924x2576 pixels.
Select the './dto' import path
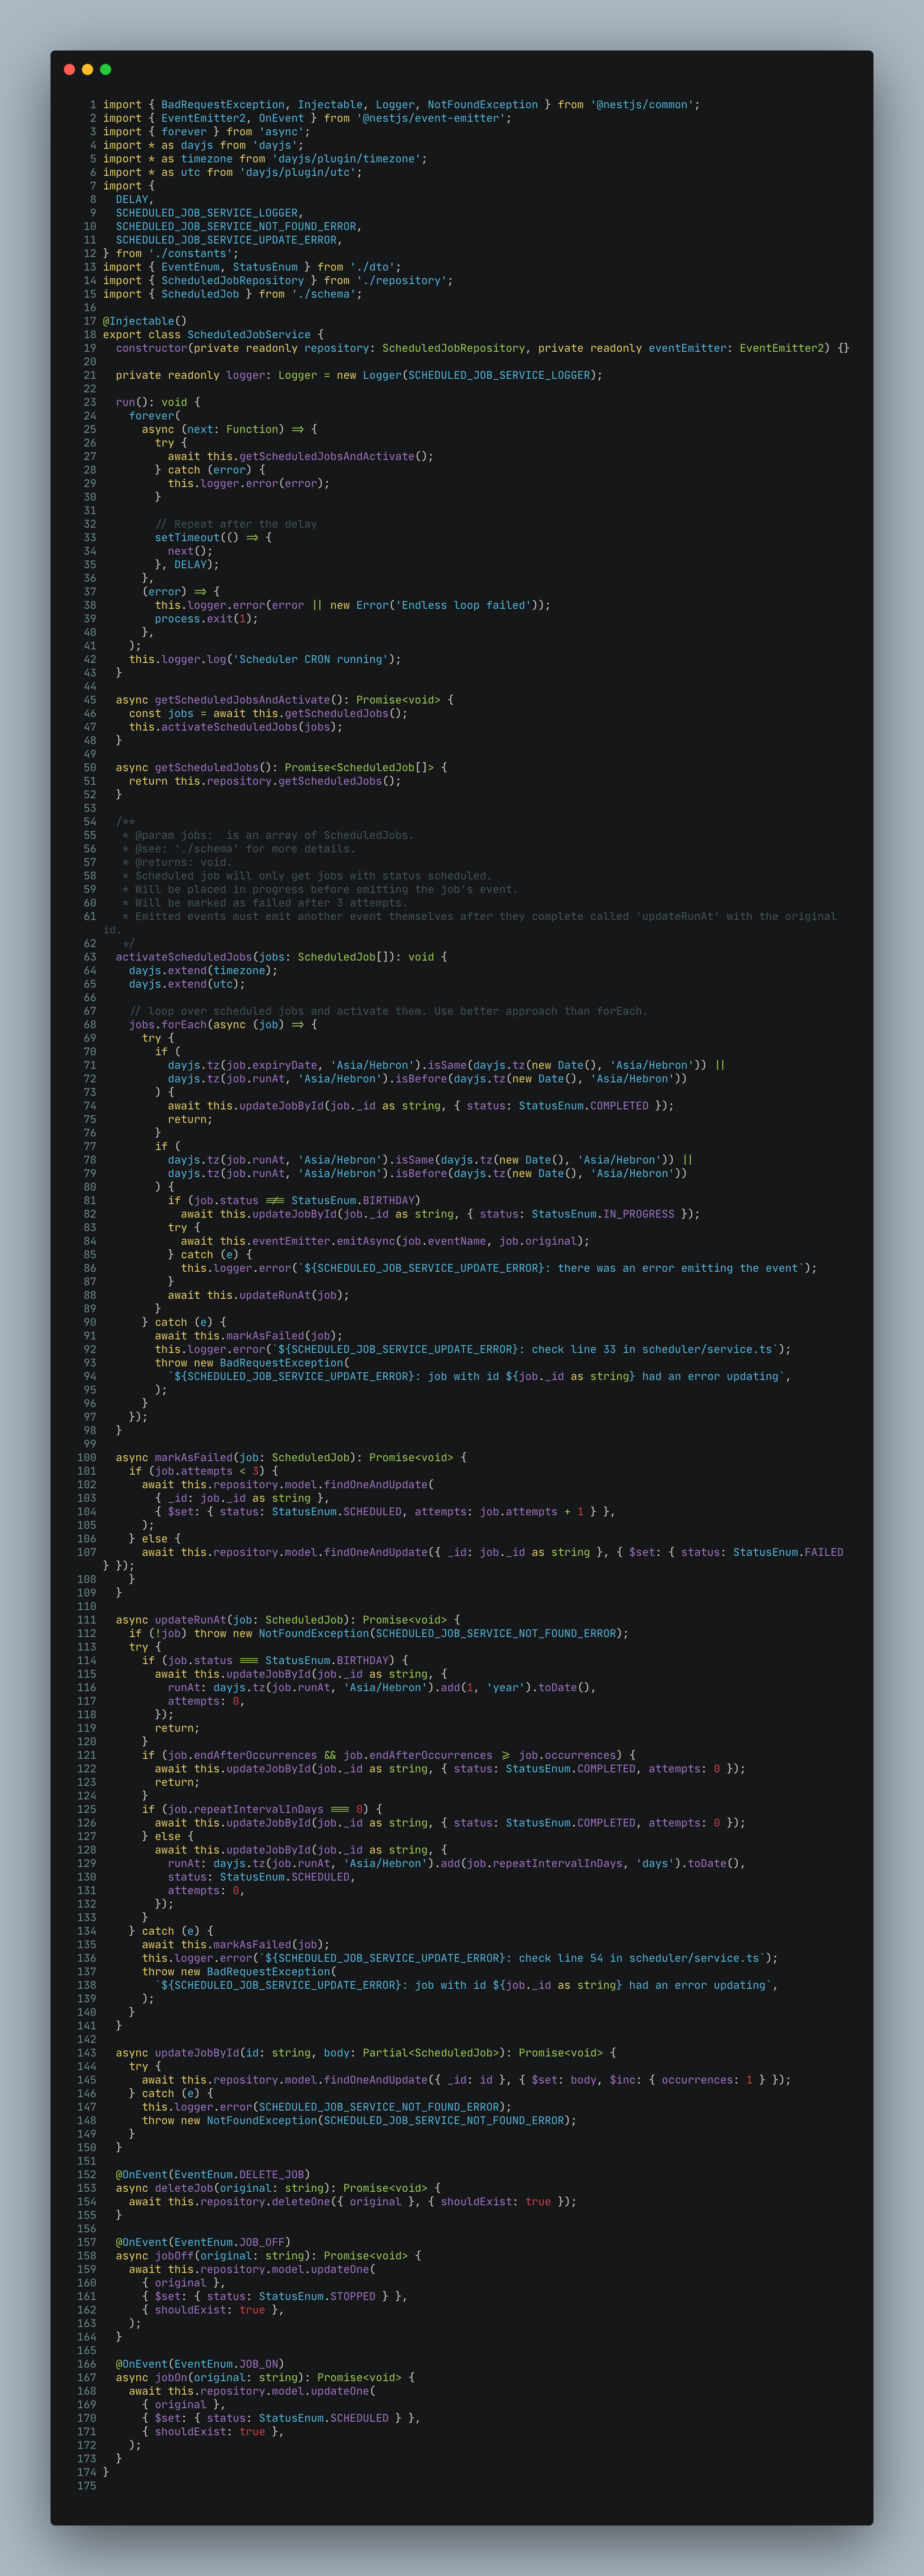click(x=372, y=267)
